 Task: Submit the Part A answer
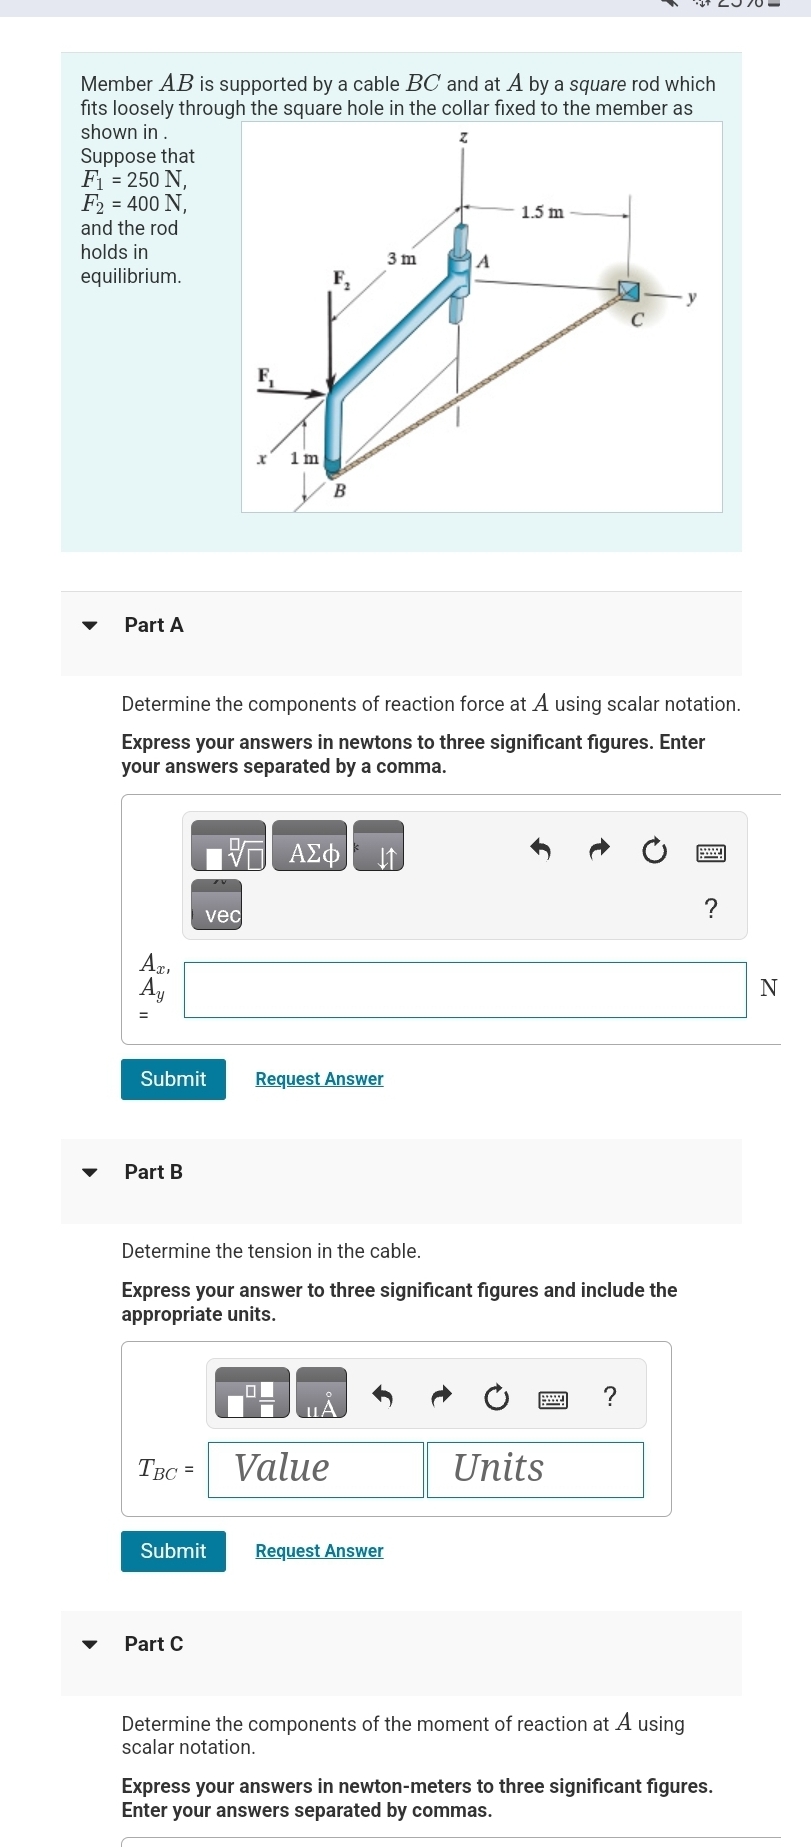(x=173, y=1079)
